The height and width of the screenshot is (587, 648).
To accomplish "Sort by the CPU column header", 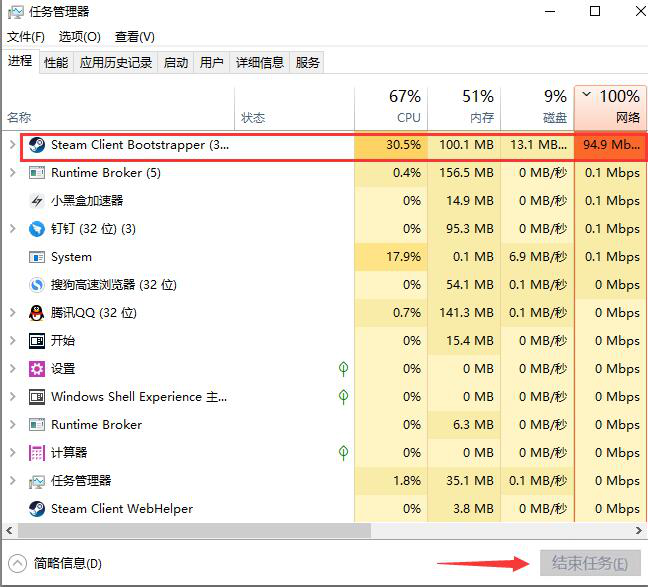I will [391, 107].
